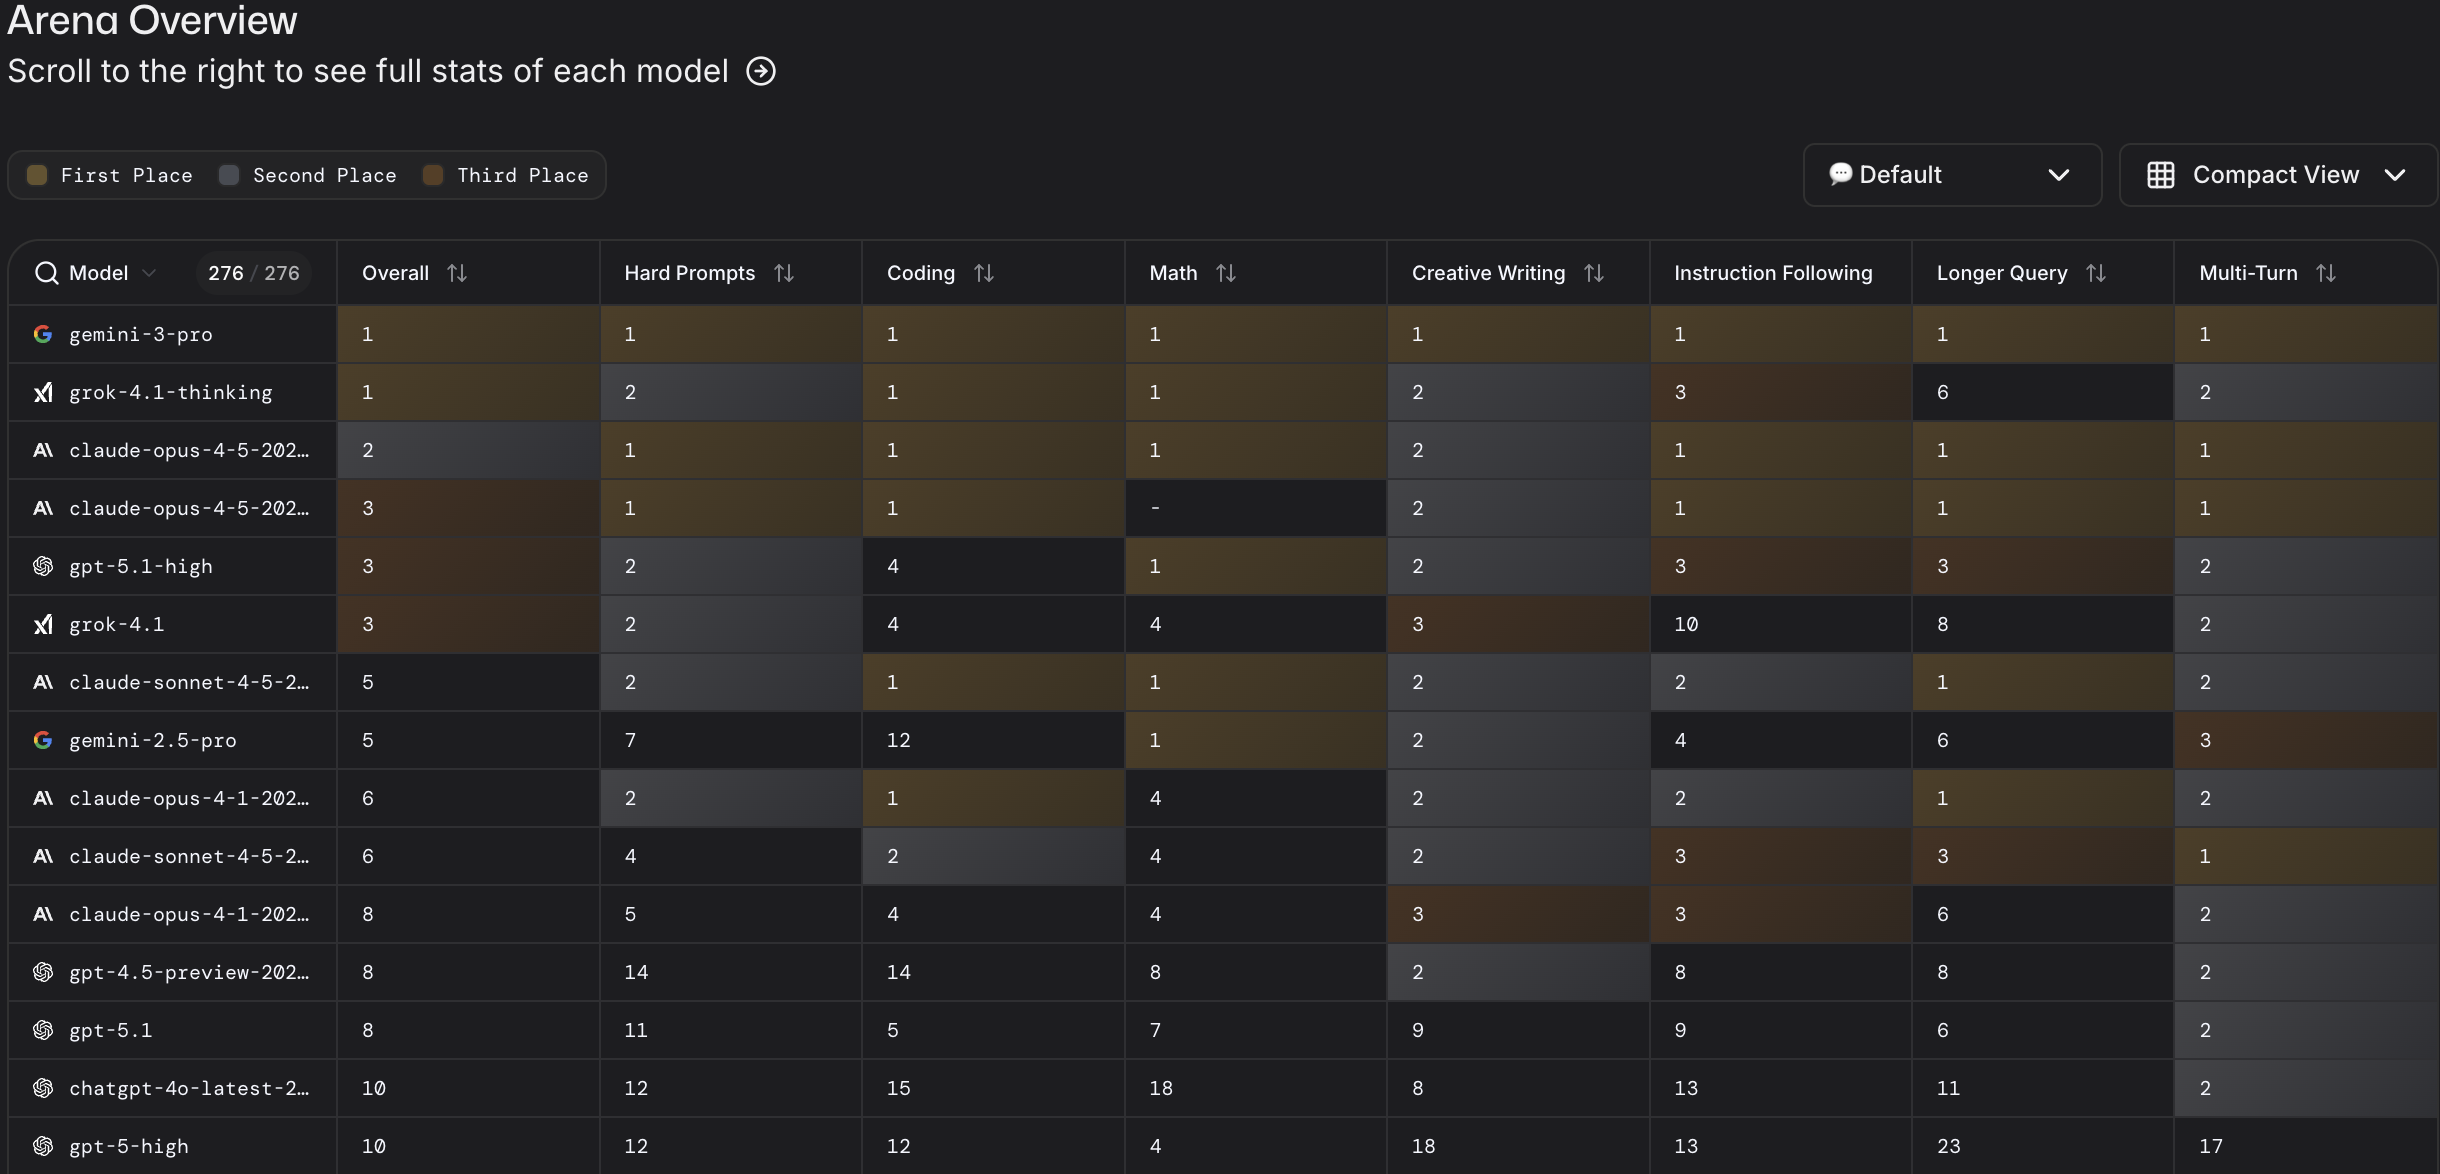This screenshot has width=2440, height=1174.
Task: Click the grid icon in Compact View
Action: [2161, 175]
